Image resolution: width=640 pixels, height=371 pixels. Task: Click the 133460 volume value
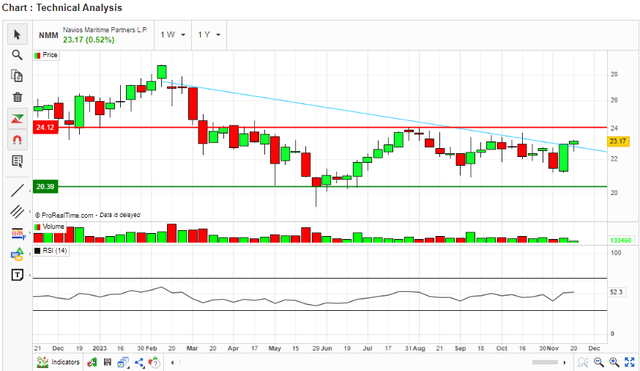point(621,240)
